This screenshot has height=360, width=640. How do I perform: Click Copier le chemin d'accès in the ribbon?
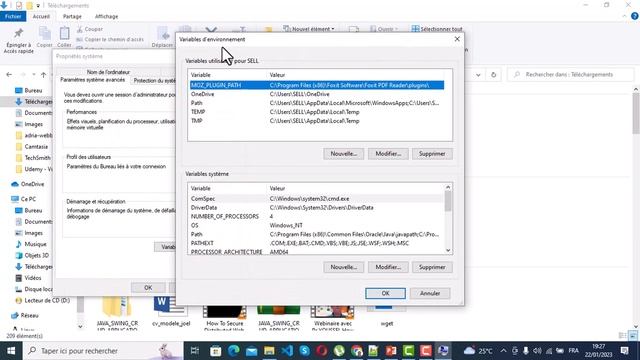[110, 40]
